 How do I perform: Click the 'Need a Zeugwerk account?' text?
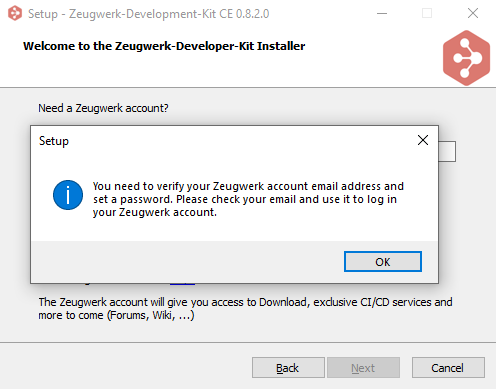tap(103, 108)
